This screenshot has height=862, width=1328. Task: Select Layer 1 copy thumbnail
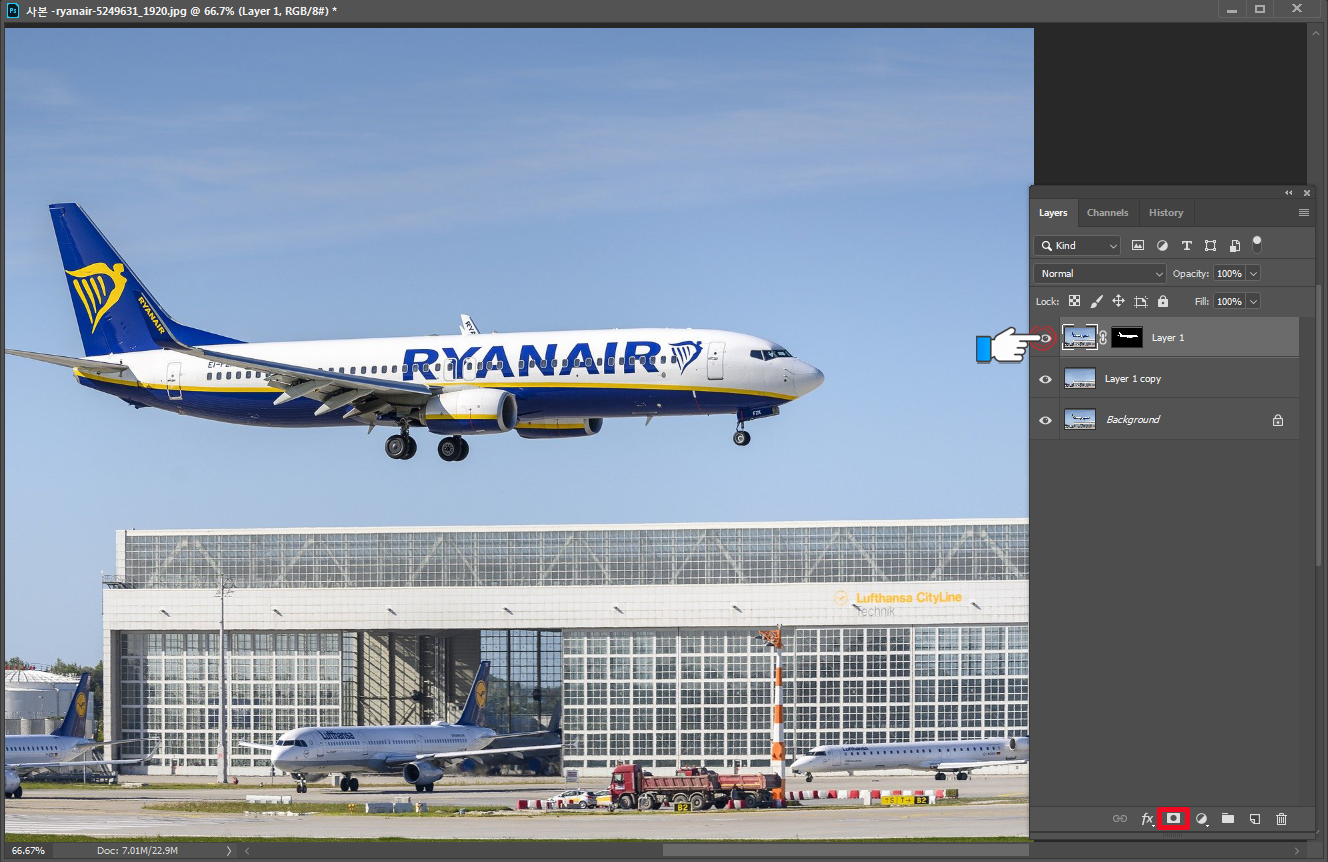pos(1080,379)
